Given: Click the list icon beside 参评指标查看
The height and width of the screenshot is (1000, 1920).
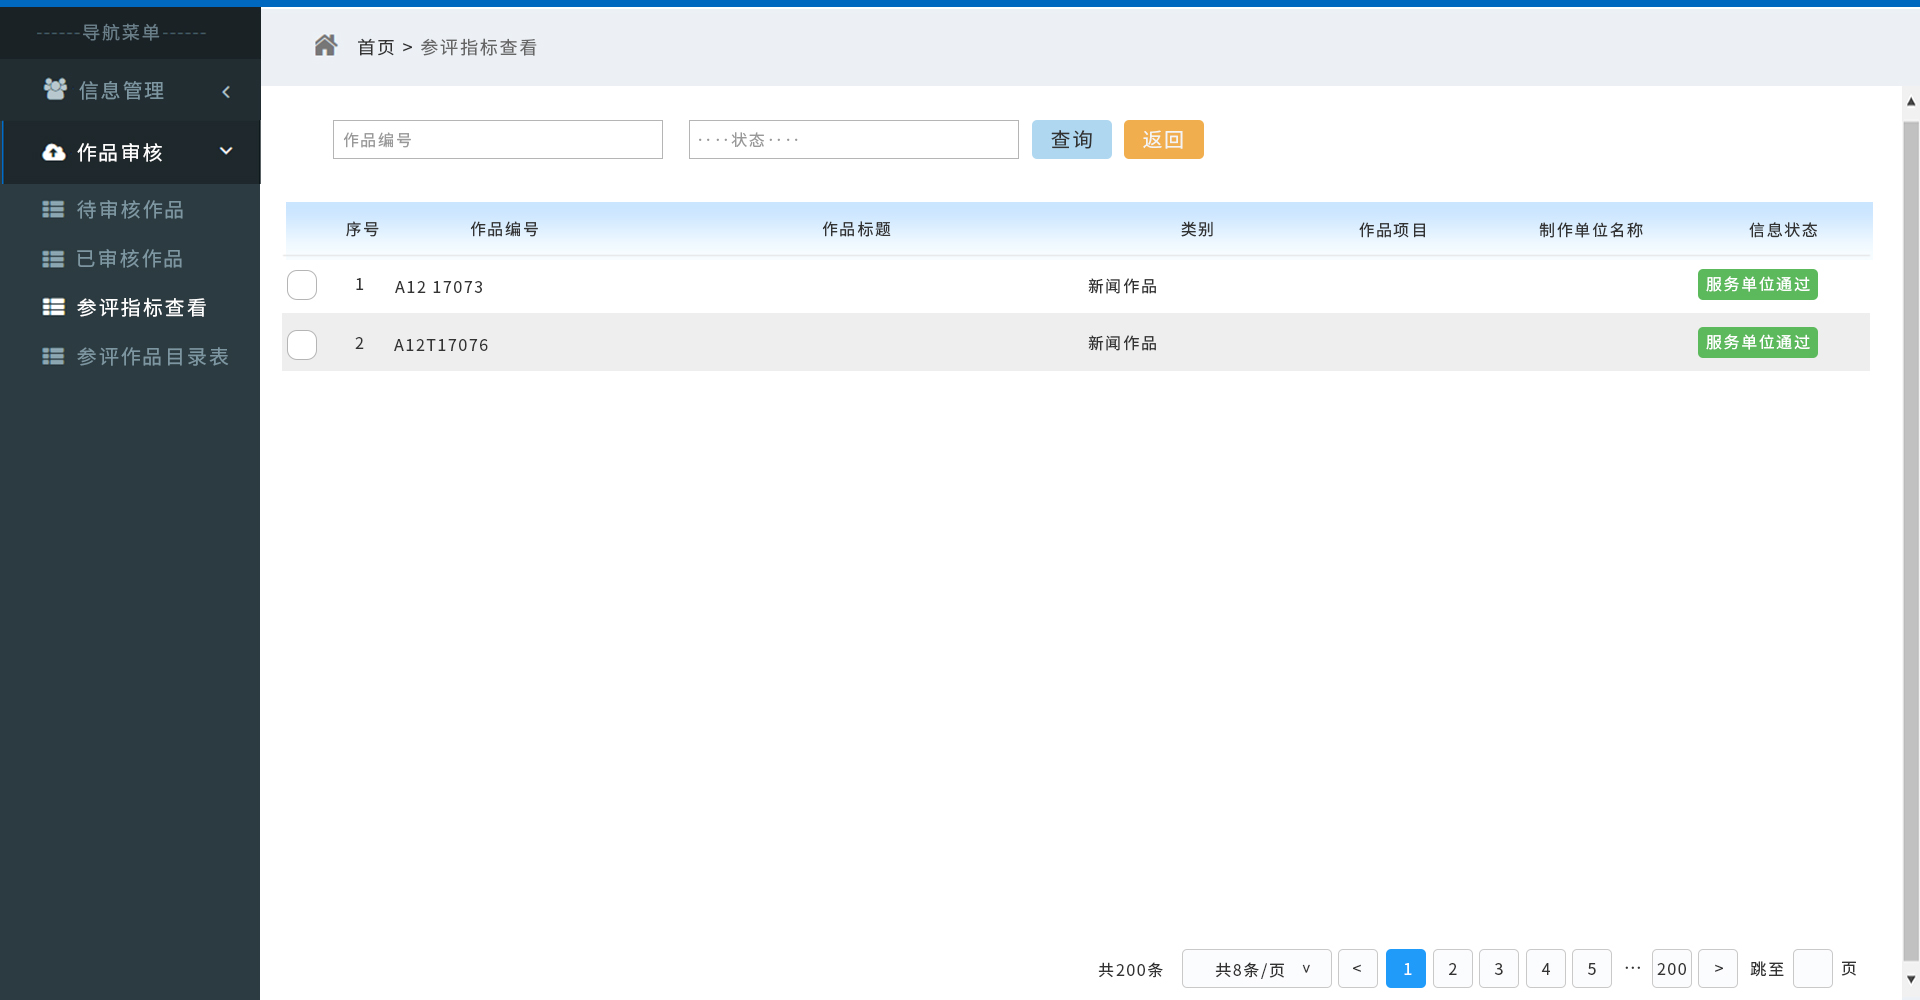Looking at the screenshot, I should tap(53, 307).
